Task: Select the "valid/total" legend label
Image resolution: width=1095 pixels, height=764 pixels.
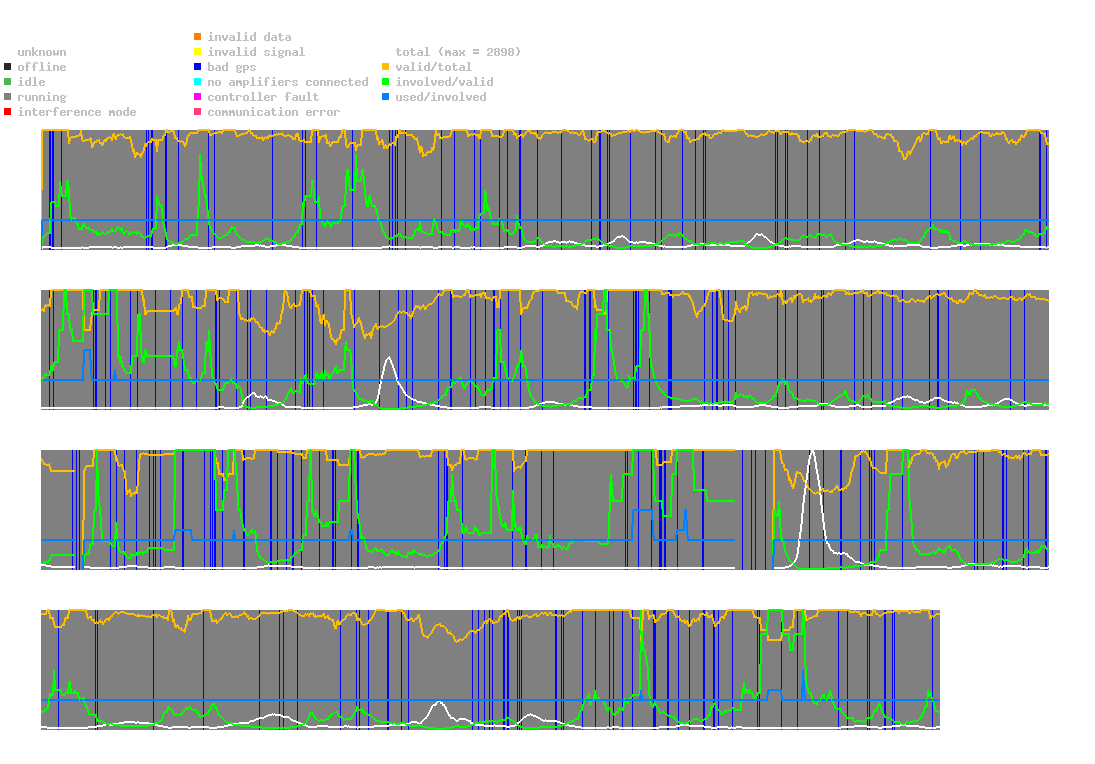Action: [x=434, y=67]
